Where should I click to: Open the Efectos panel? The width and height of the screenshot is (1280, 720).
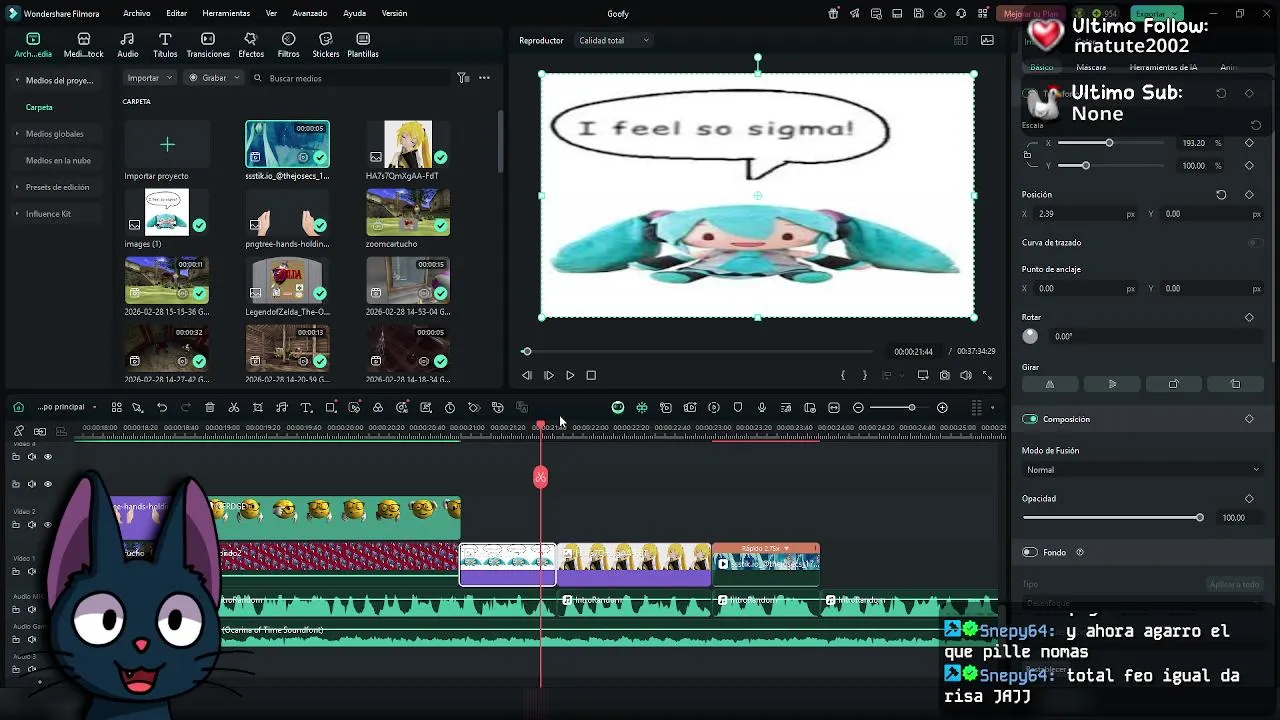pos(251,44)
